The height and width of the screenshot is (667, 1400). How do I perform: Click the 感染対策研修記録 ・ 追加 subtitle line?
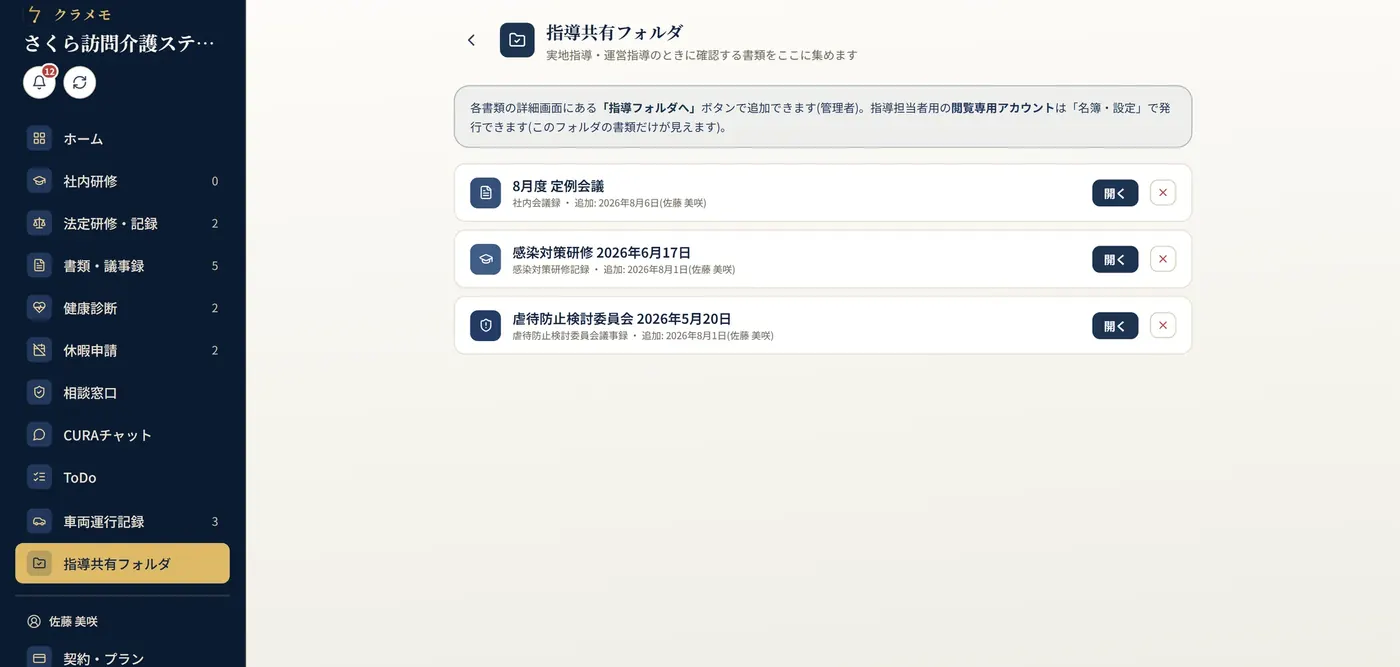pos(623,270)
